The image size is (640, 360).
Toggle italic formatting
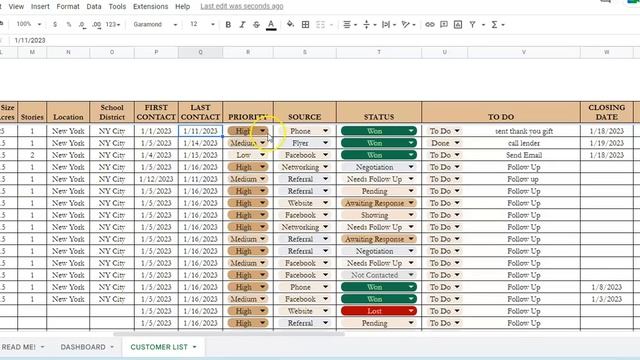tap(242, 24)
